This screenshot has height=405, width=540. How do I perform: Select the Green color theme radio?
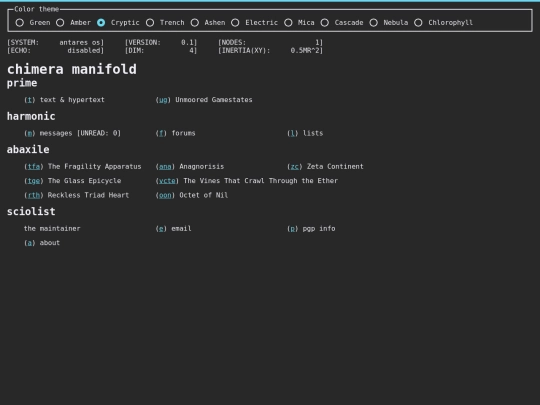[x=20, y=23]
